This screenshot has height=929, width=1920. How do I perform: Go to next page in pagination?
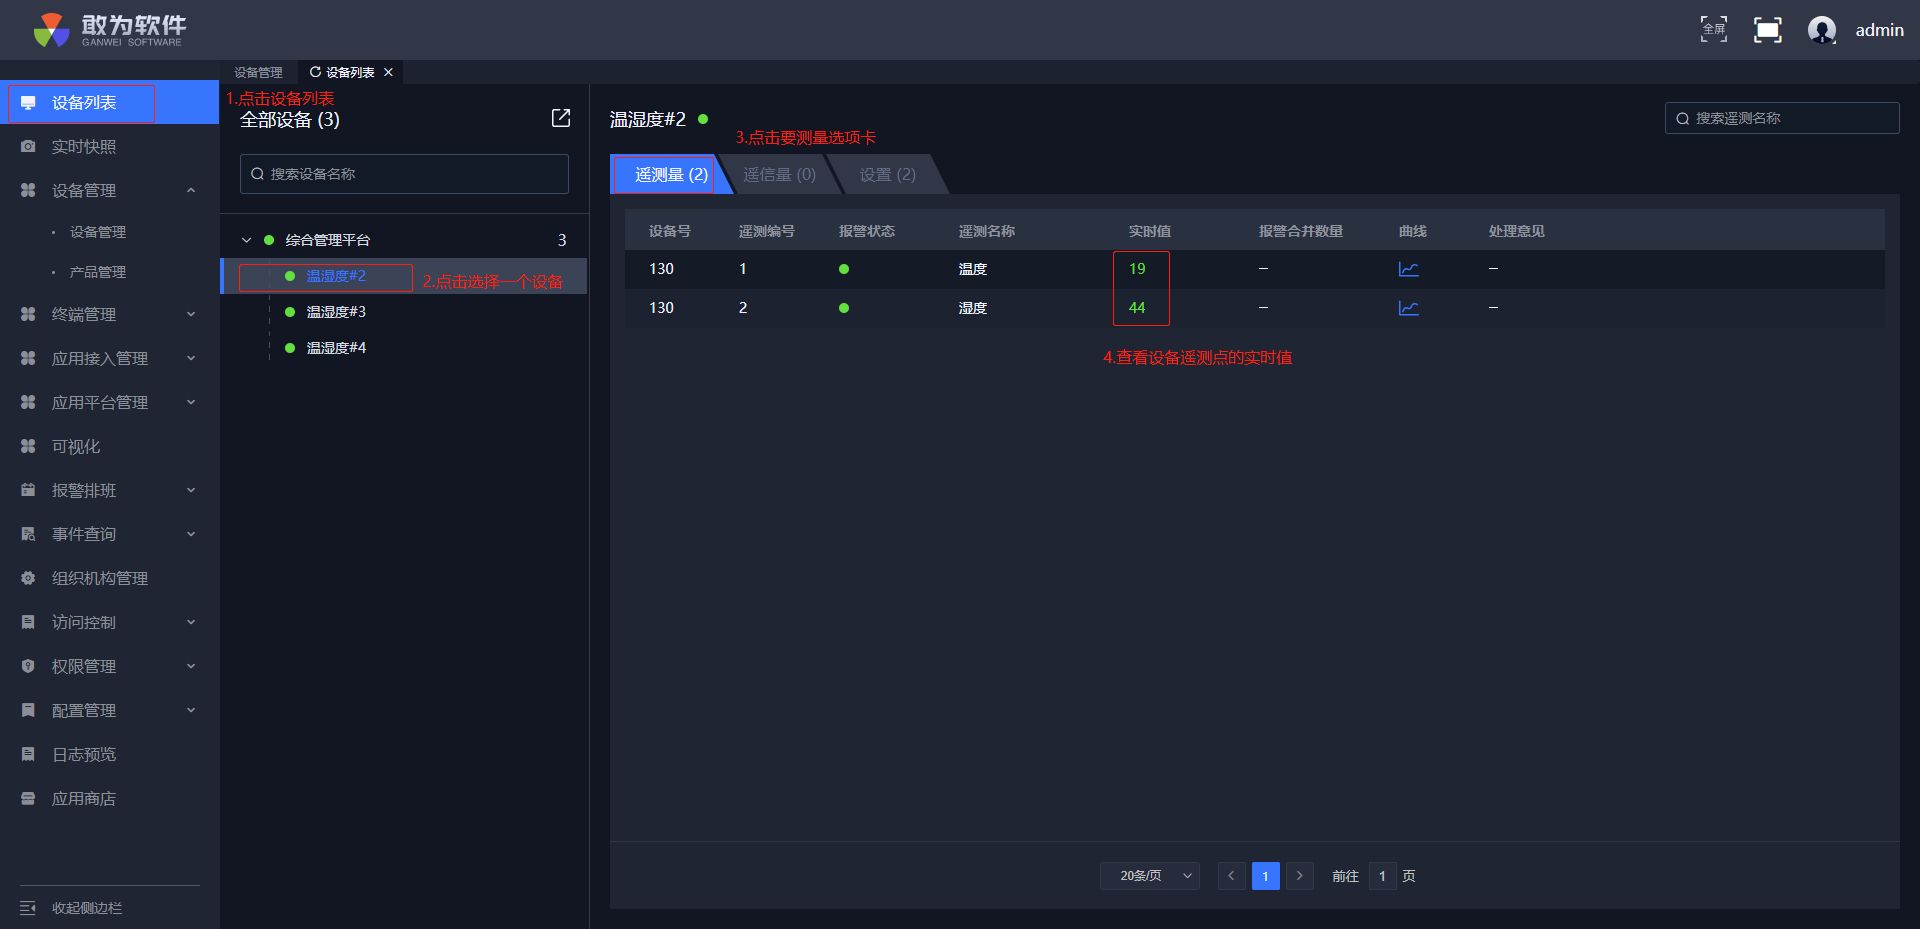point(1299,876)
